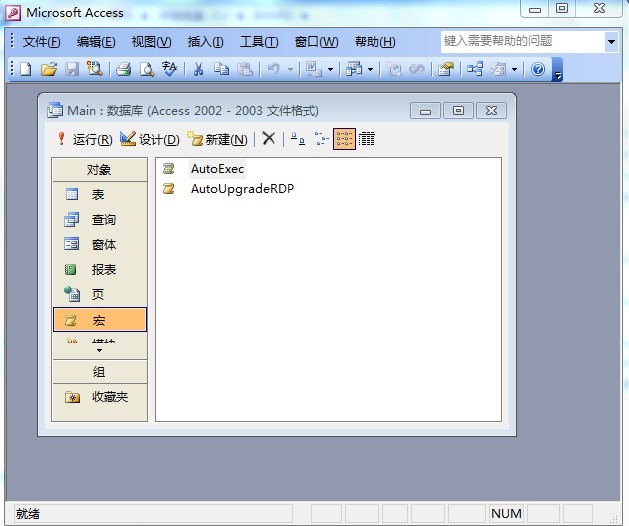Create a macro with 新建(N)
Screen dimensions: 629x526
[217, 139]
